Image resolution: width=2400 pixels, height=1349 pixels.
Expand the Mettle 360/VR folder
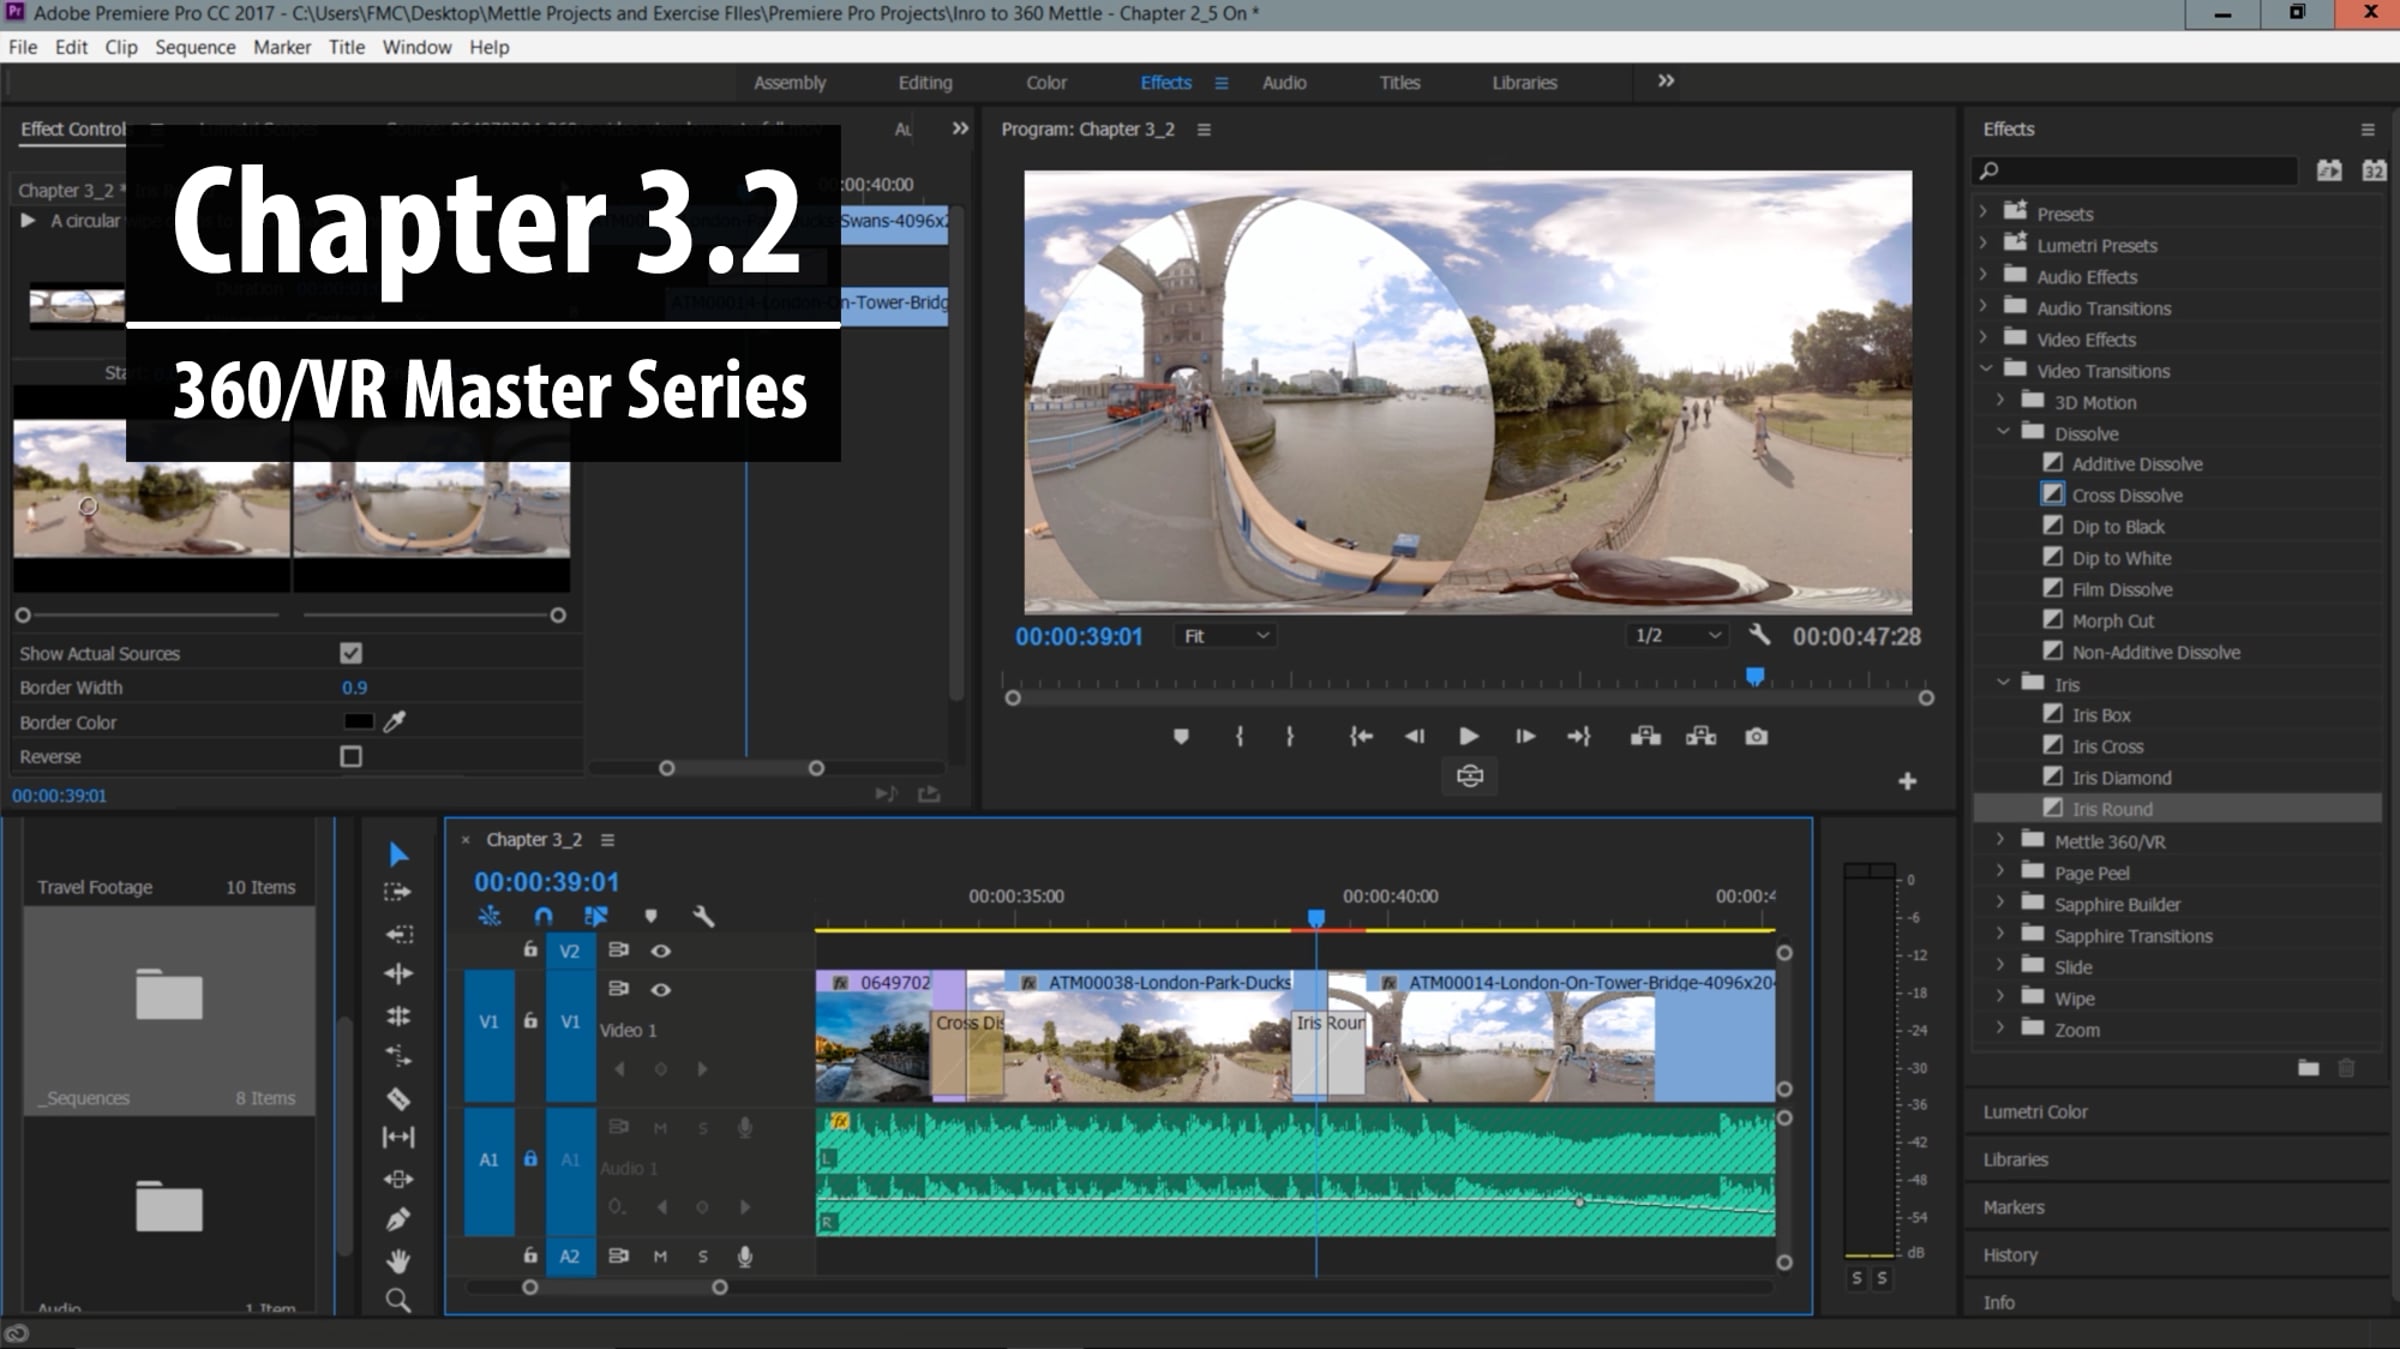[2001, 840]
